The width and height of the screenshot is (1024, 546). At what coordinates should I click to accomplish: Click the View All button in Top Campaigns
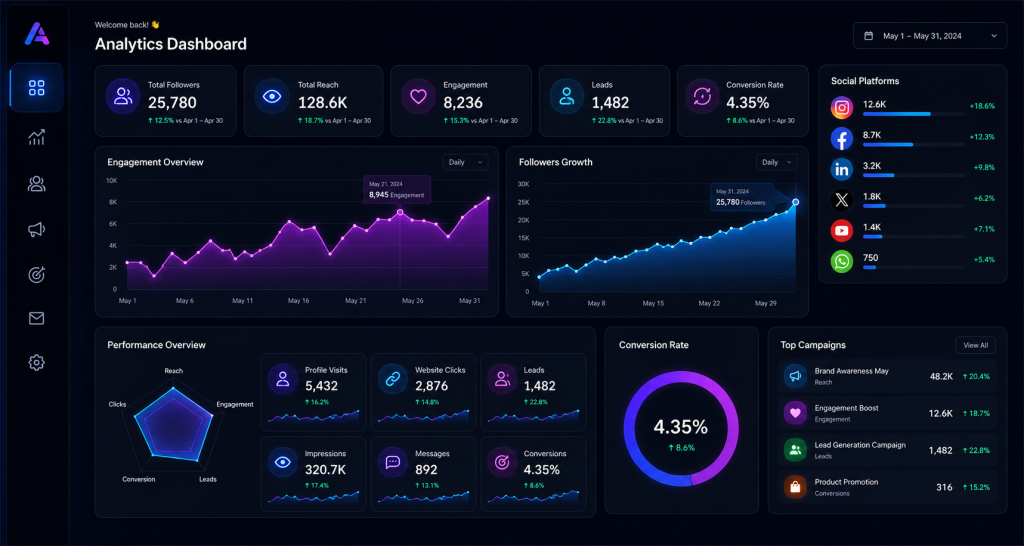(976, 345)
